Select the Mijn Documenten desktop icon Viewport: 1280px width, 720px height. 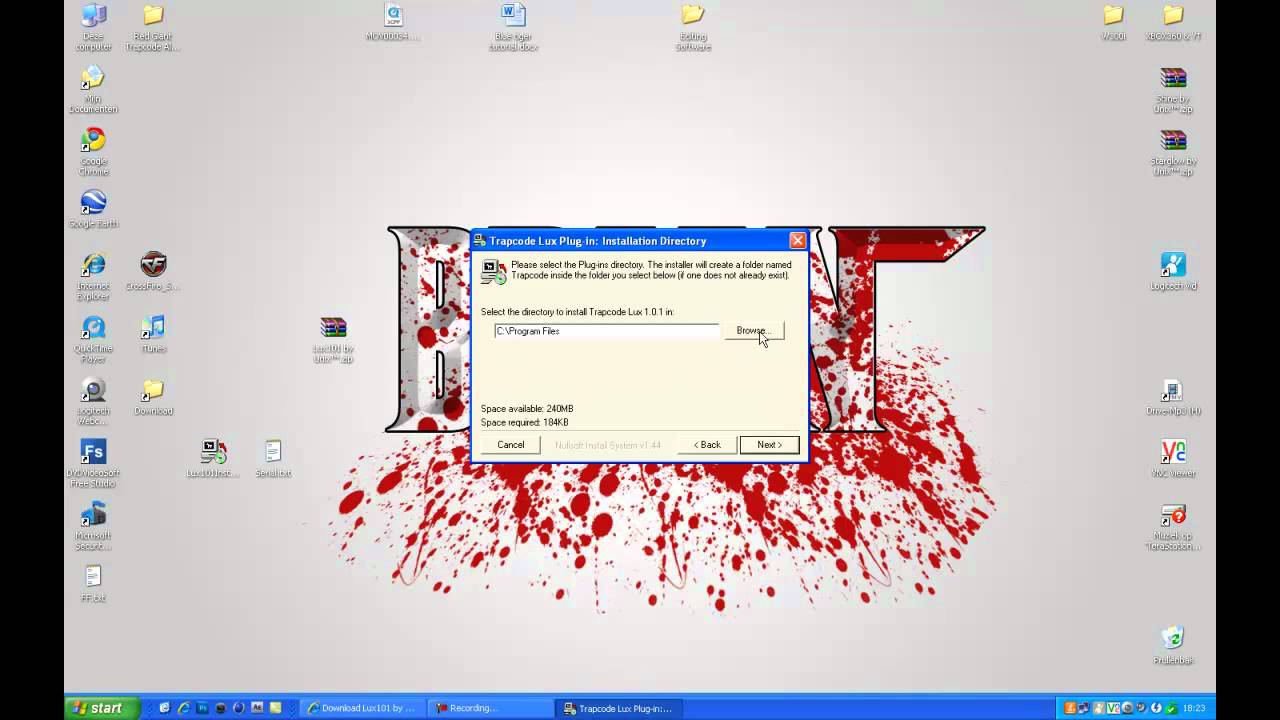point(93,90)
